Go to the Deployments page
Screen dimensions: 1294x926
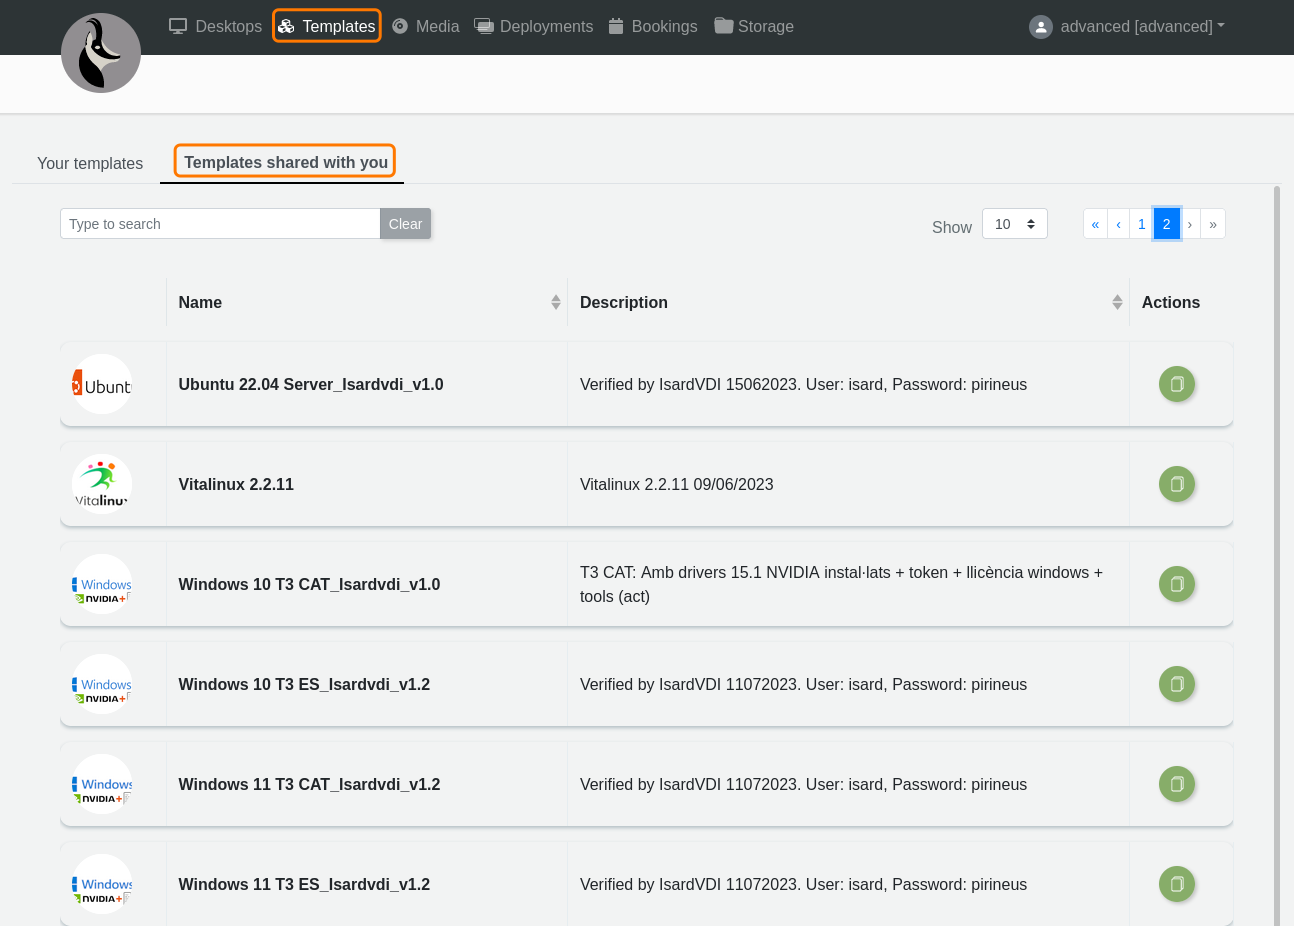pyautogui.click(x=533, y=26)
